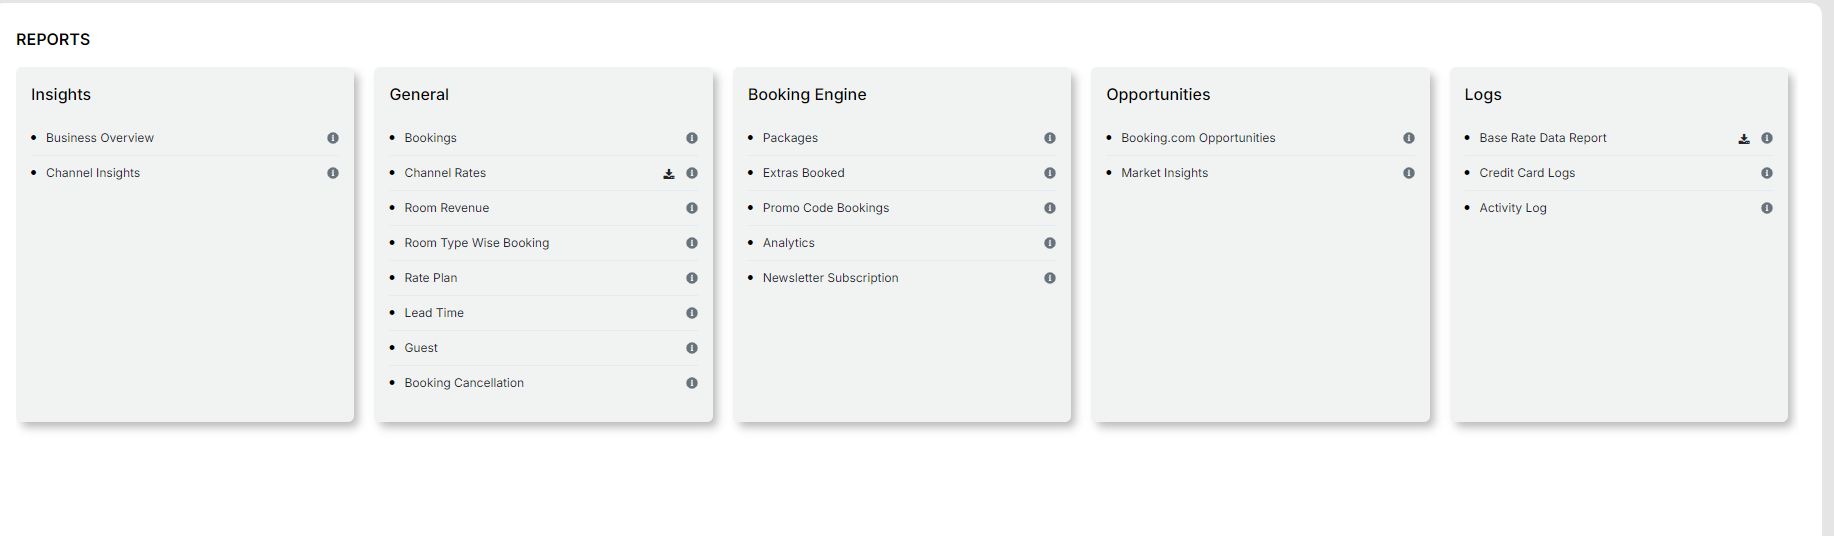Open the Channel Insights report
Image resolution: width=1834 pixels, height=536 pixels.
point(93,173)
